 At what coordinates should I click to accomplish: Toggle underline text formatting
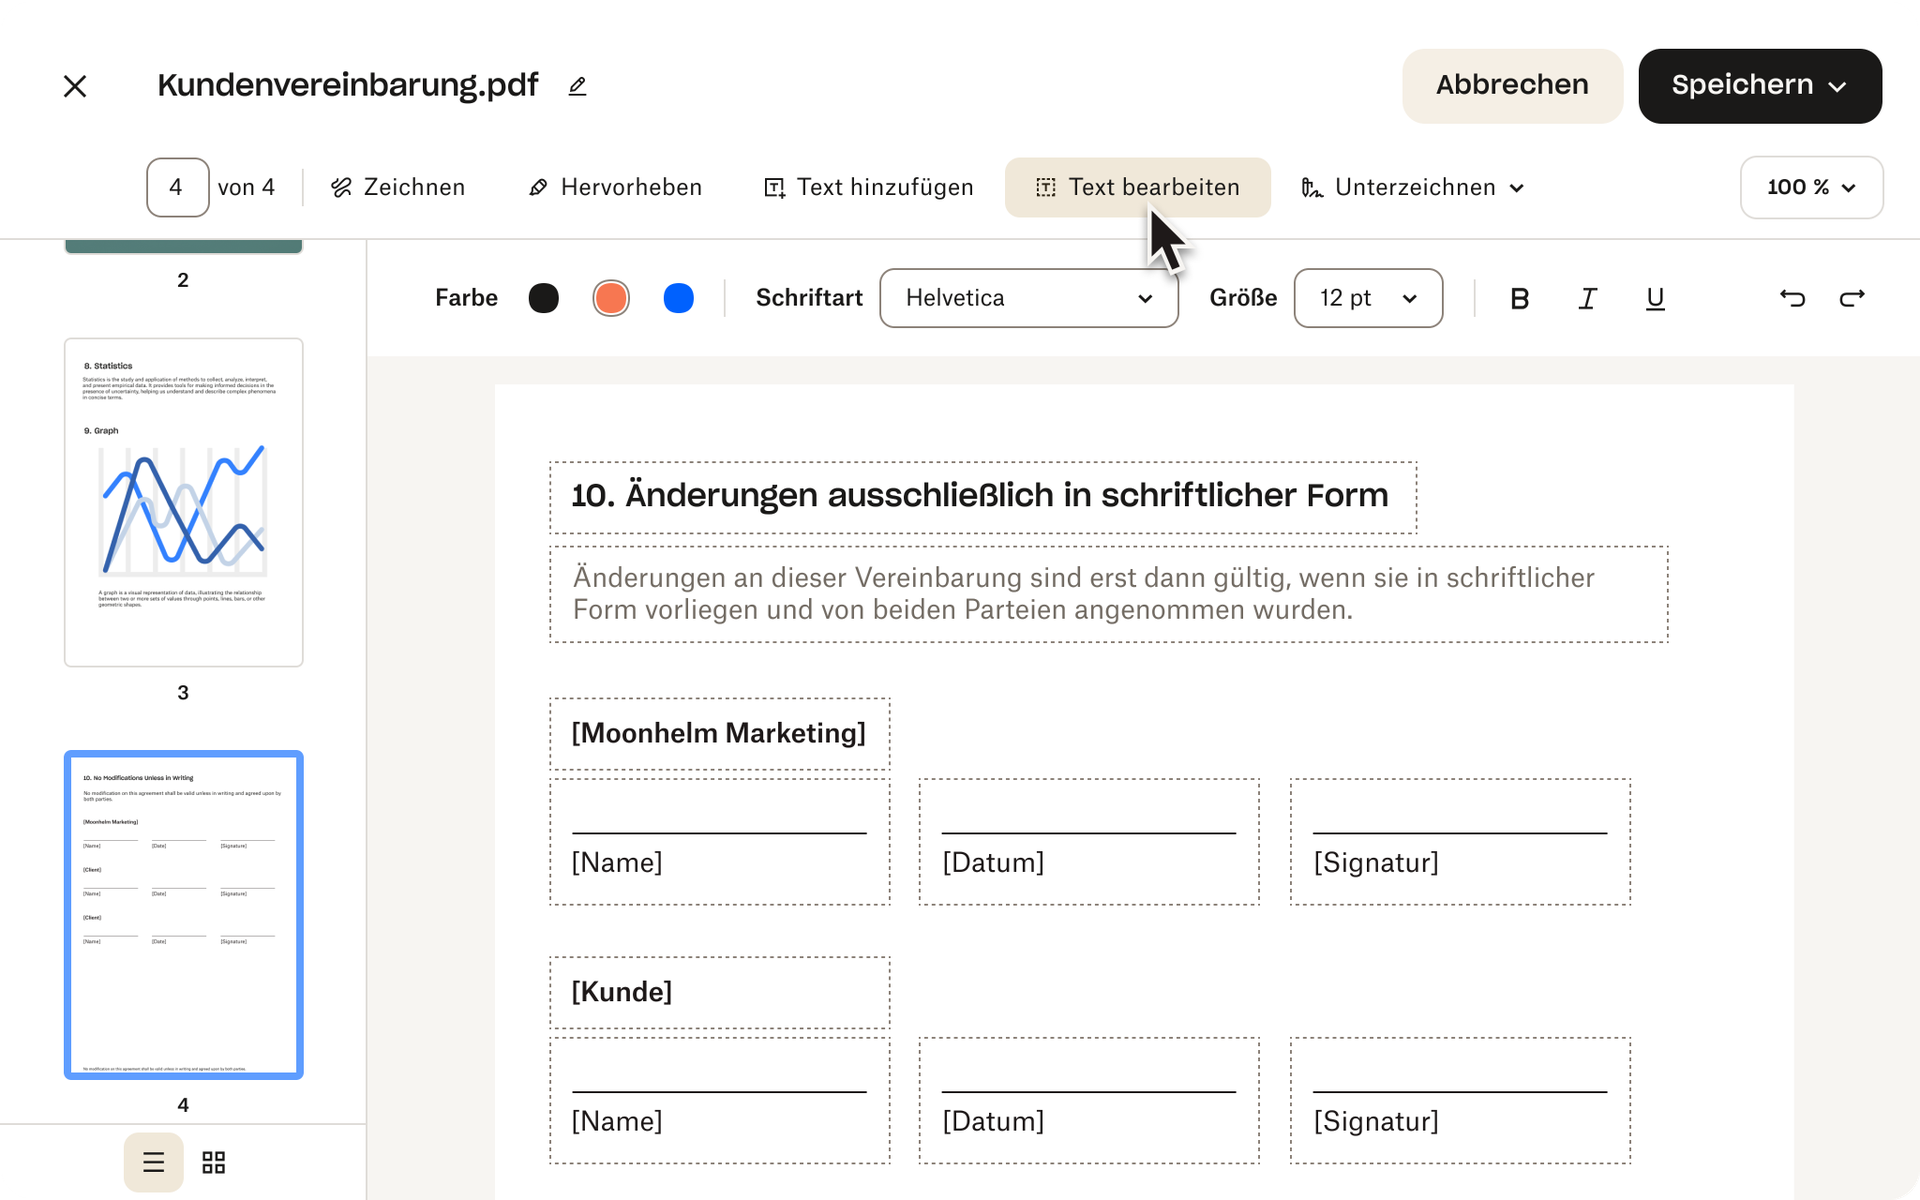point(1655,298)
